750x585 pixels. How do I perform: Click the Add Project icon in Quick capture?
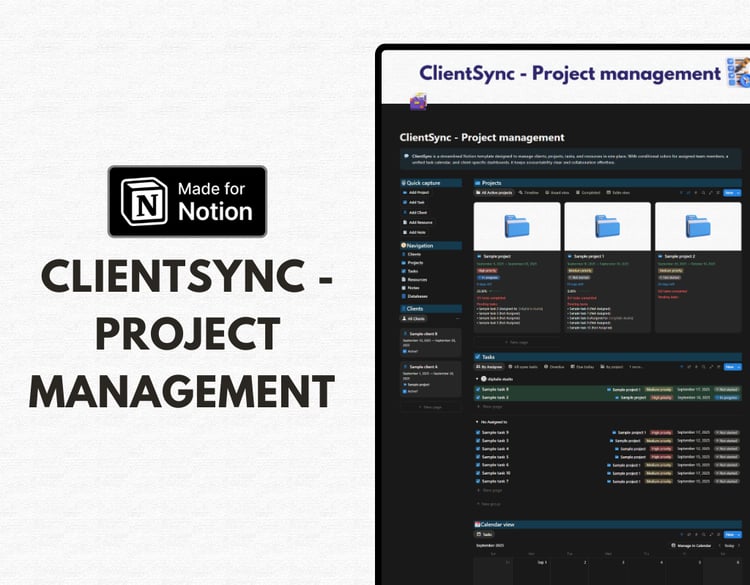[405, 193]
